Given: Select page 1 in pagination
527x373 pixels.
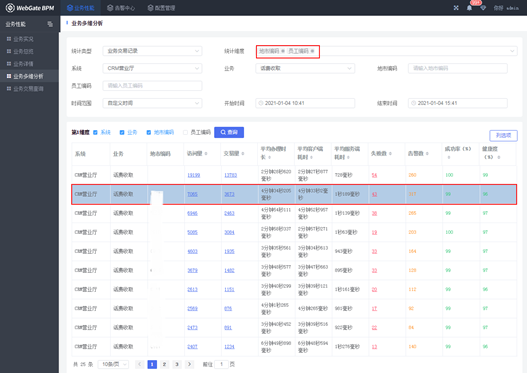Looking at the screenshot, I should pyautogui.click(x=152, y=364).
